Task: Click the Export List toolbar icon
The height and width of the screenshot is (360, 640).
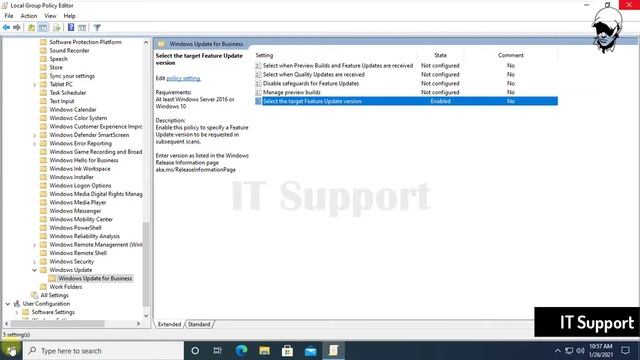Action: 57,27
